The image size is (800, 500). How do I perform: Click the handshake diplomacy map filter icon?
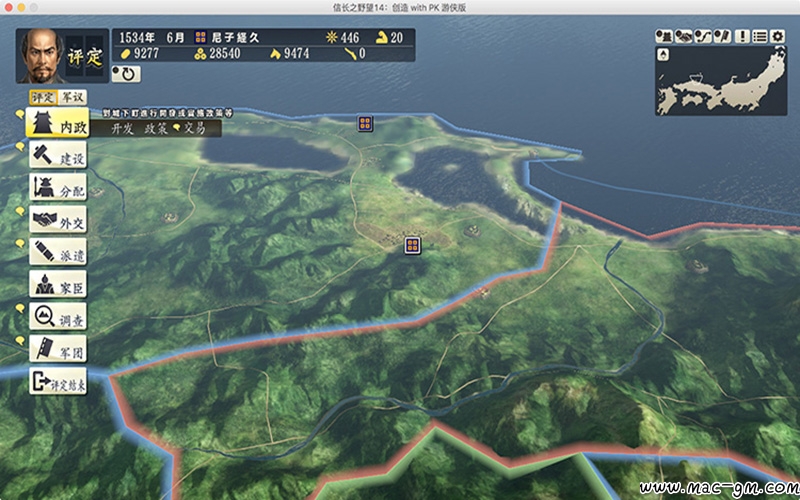coord(683,36)
